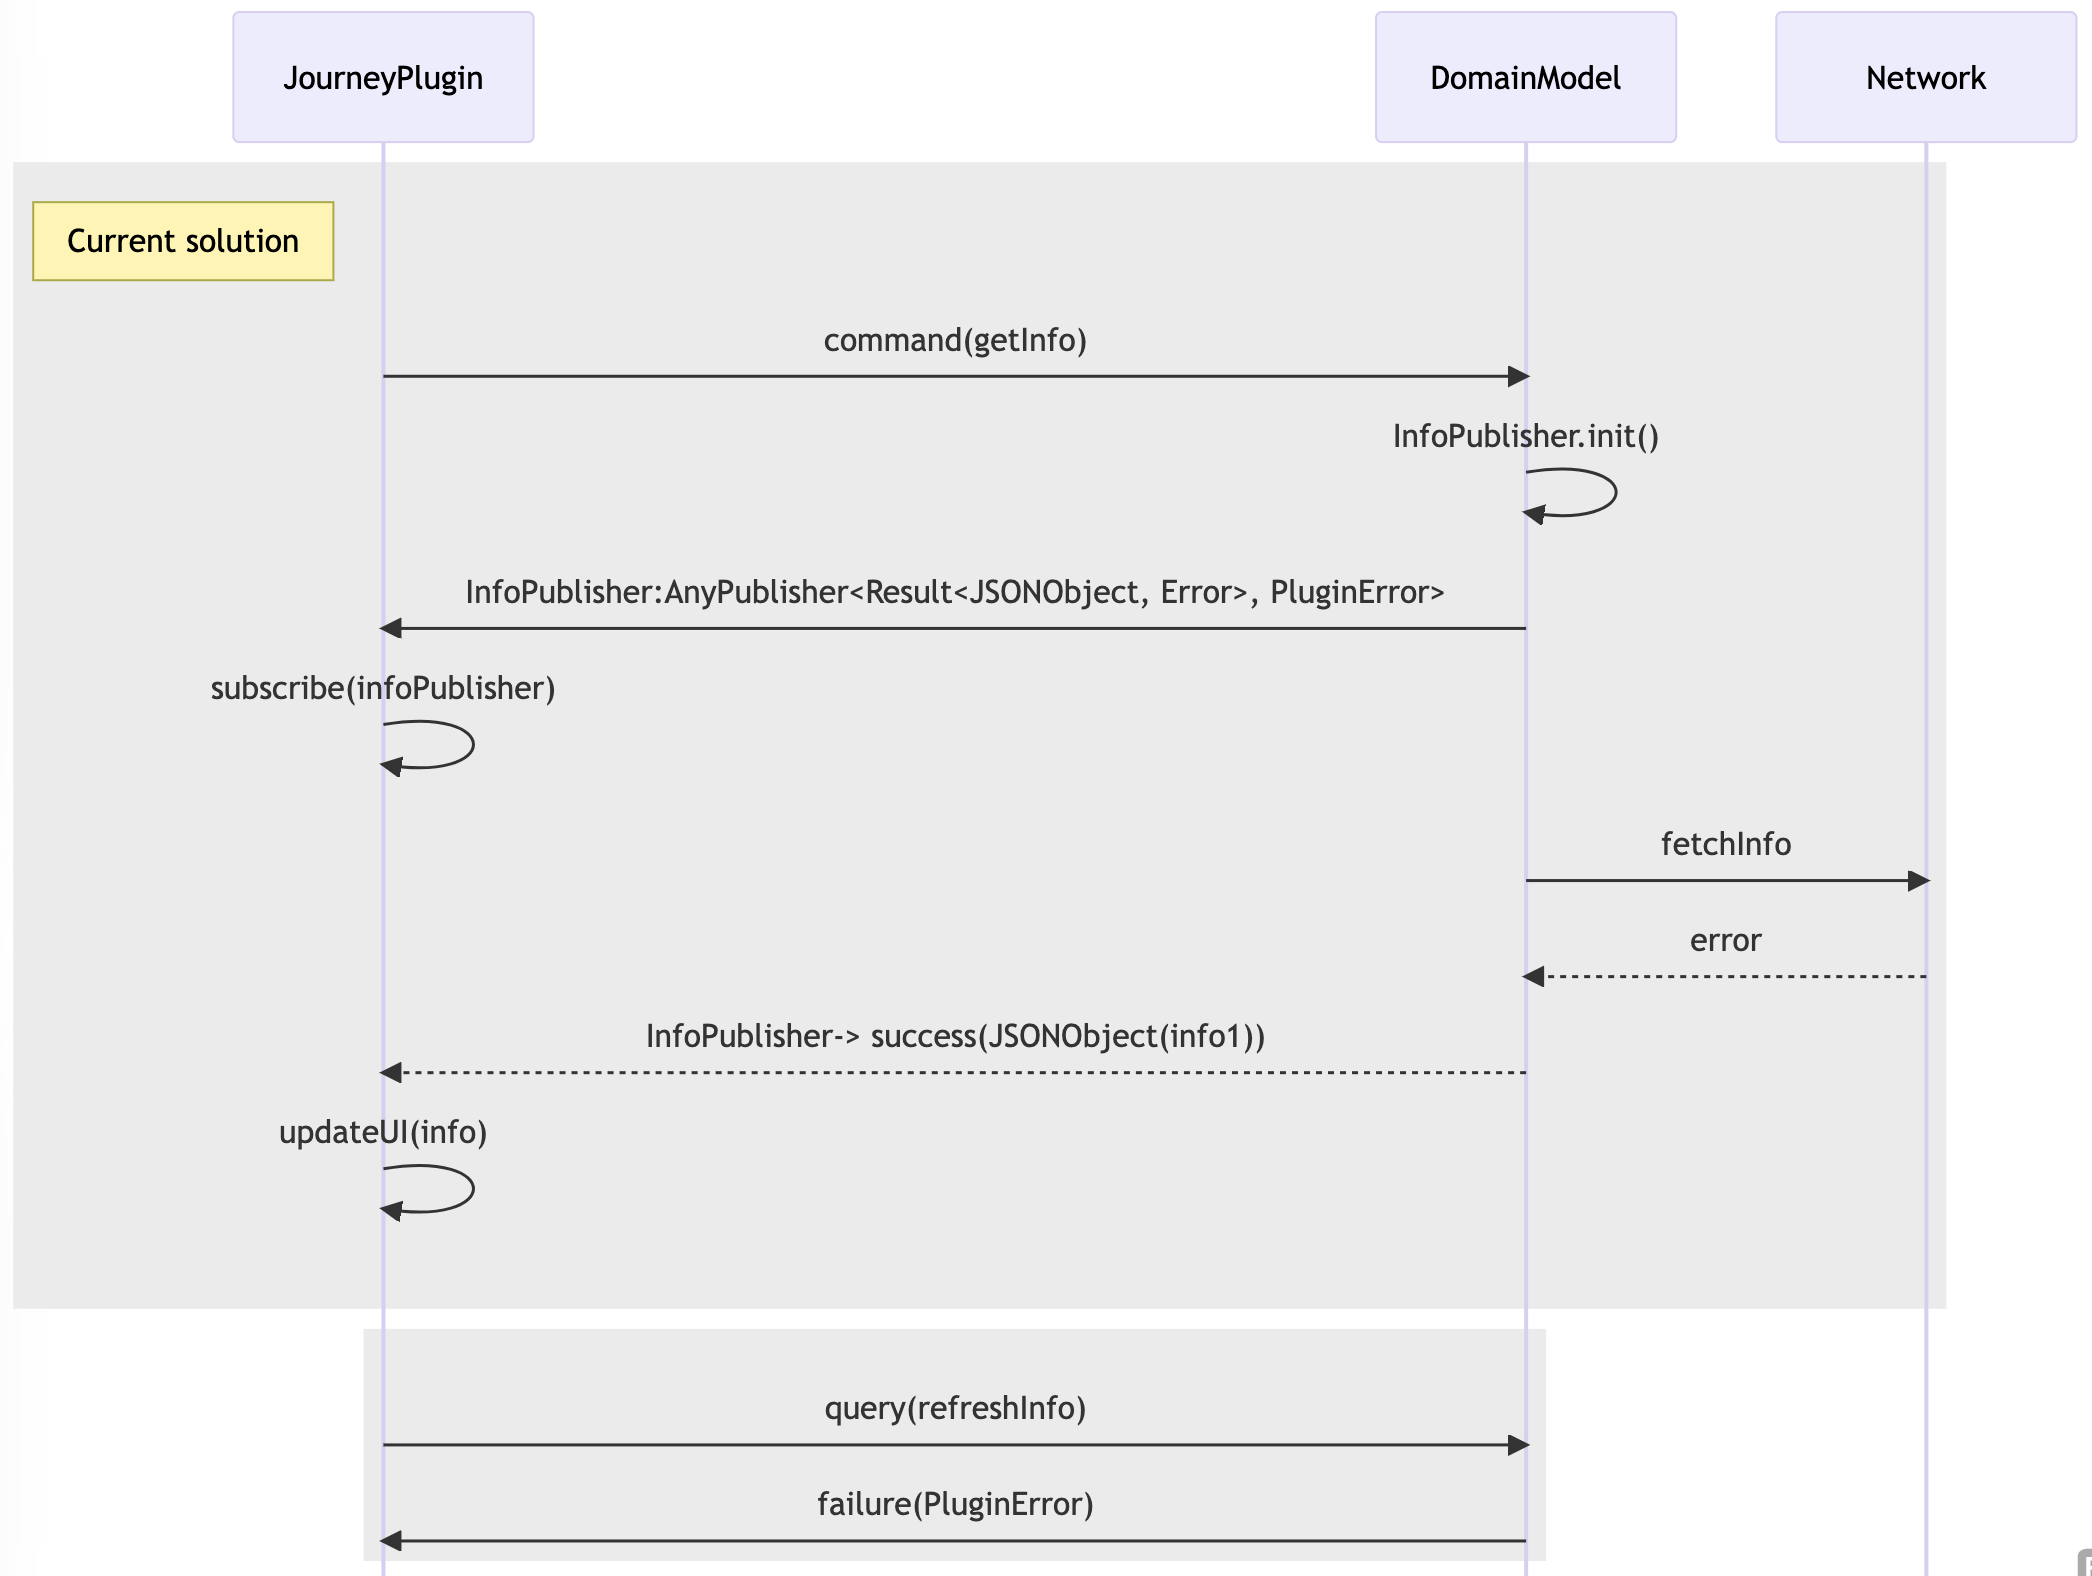Select the failure(PluginError) message label
Screen dimensions: 2092x1576
click(954, 1502)
